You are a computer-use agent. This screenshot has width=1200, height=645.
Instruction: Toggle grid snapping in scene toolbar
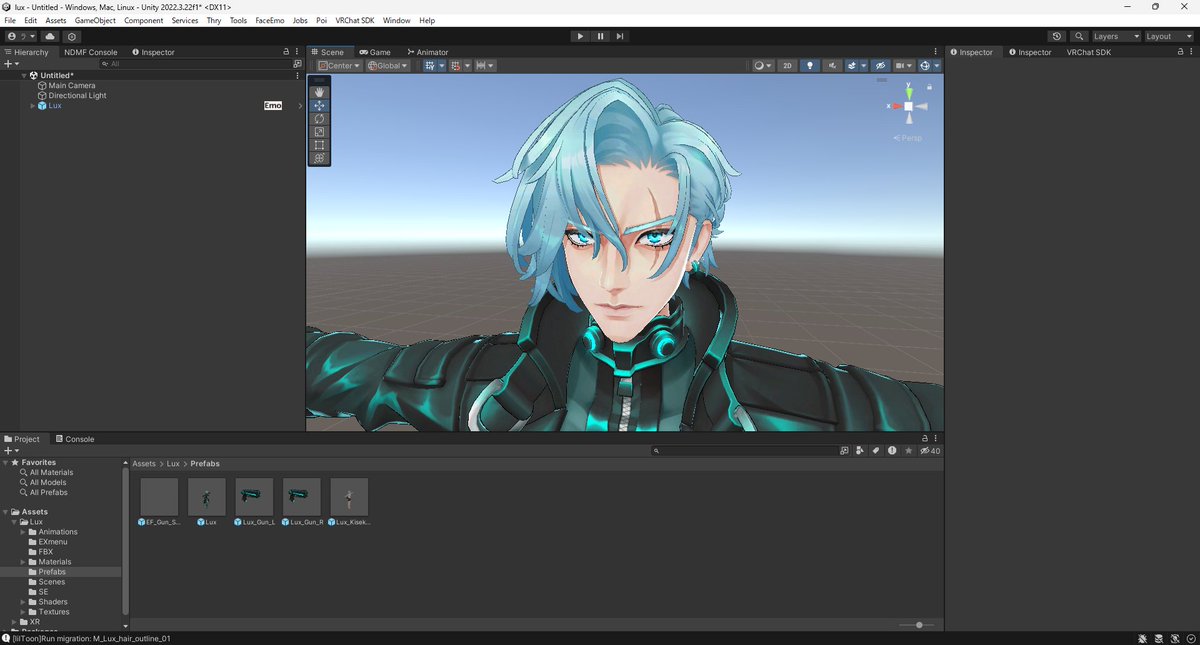pos(456,66)
